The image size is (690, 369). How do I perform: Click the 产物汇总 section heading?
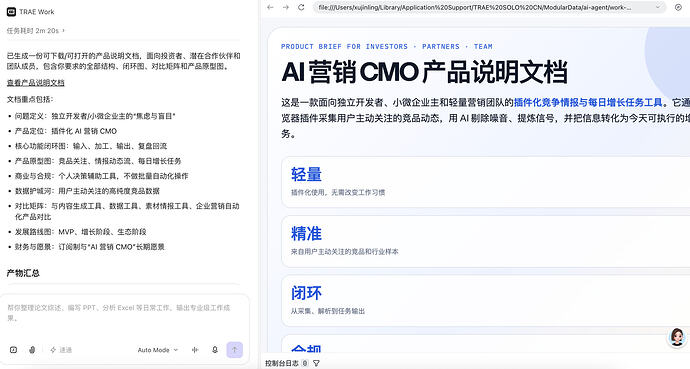pos(23,273)
